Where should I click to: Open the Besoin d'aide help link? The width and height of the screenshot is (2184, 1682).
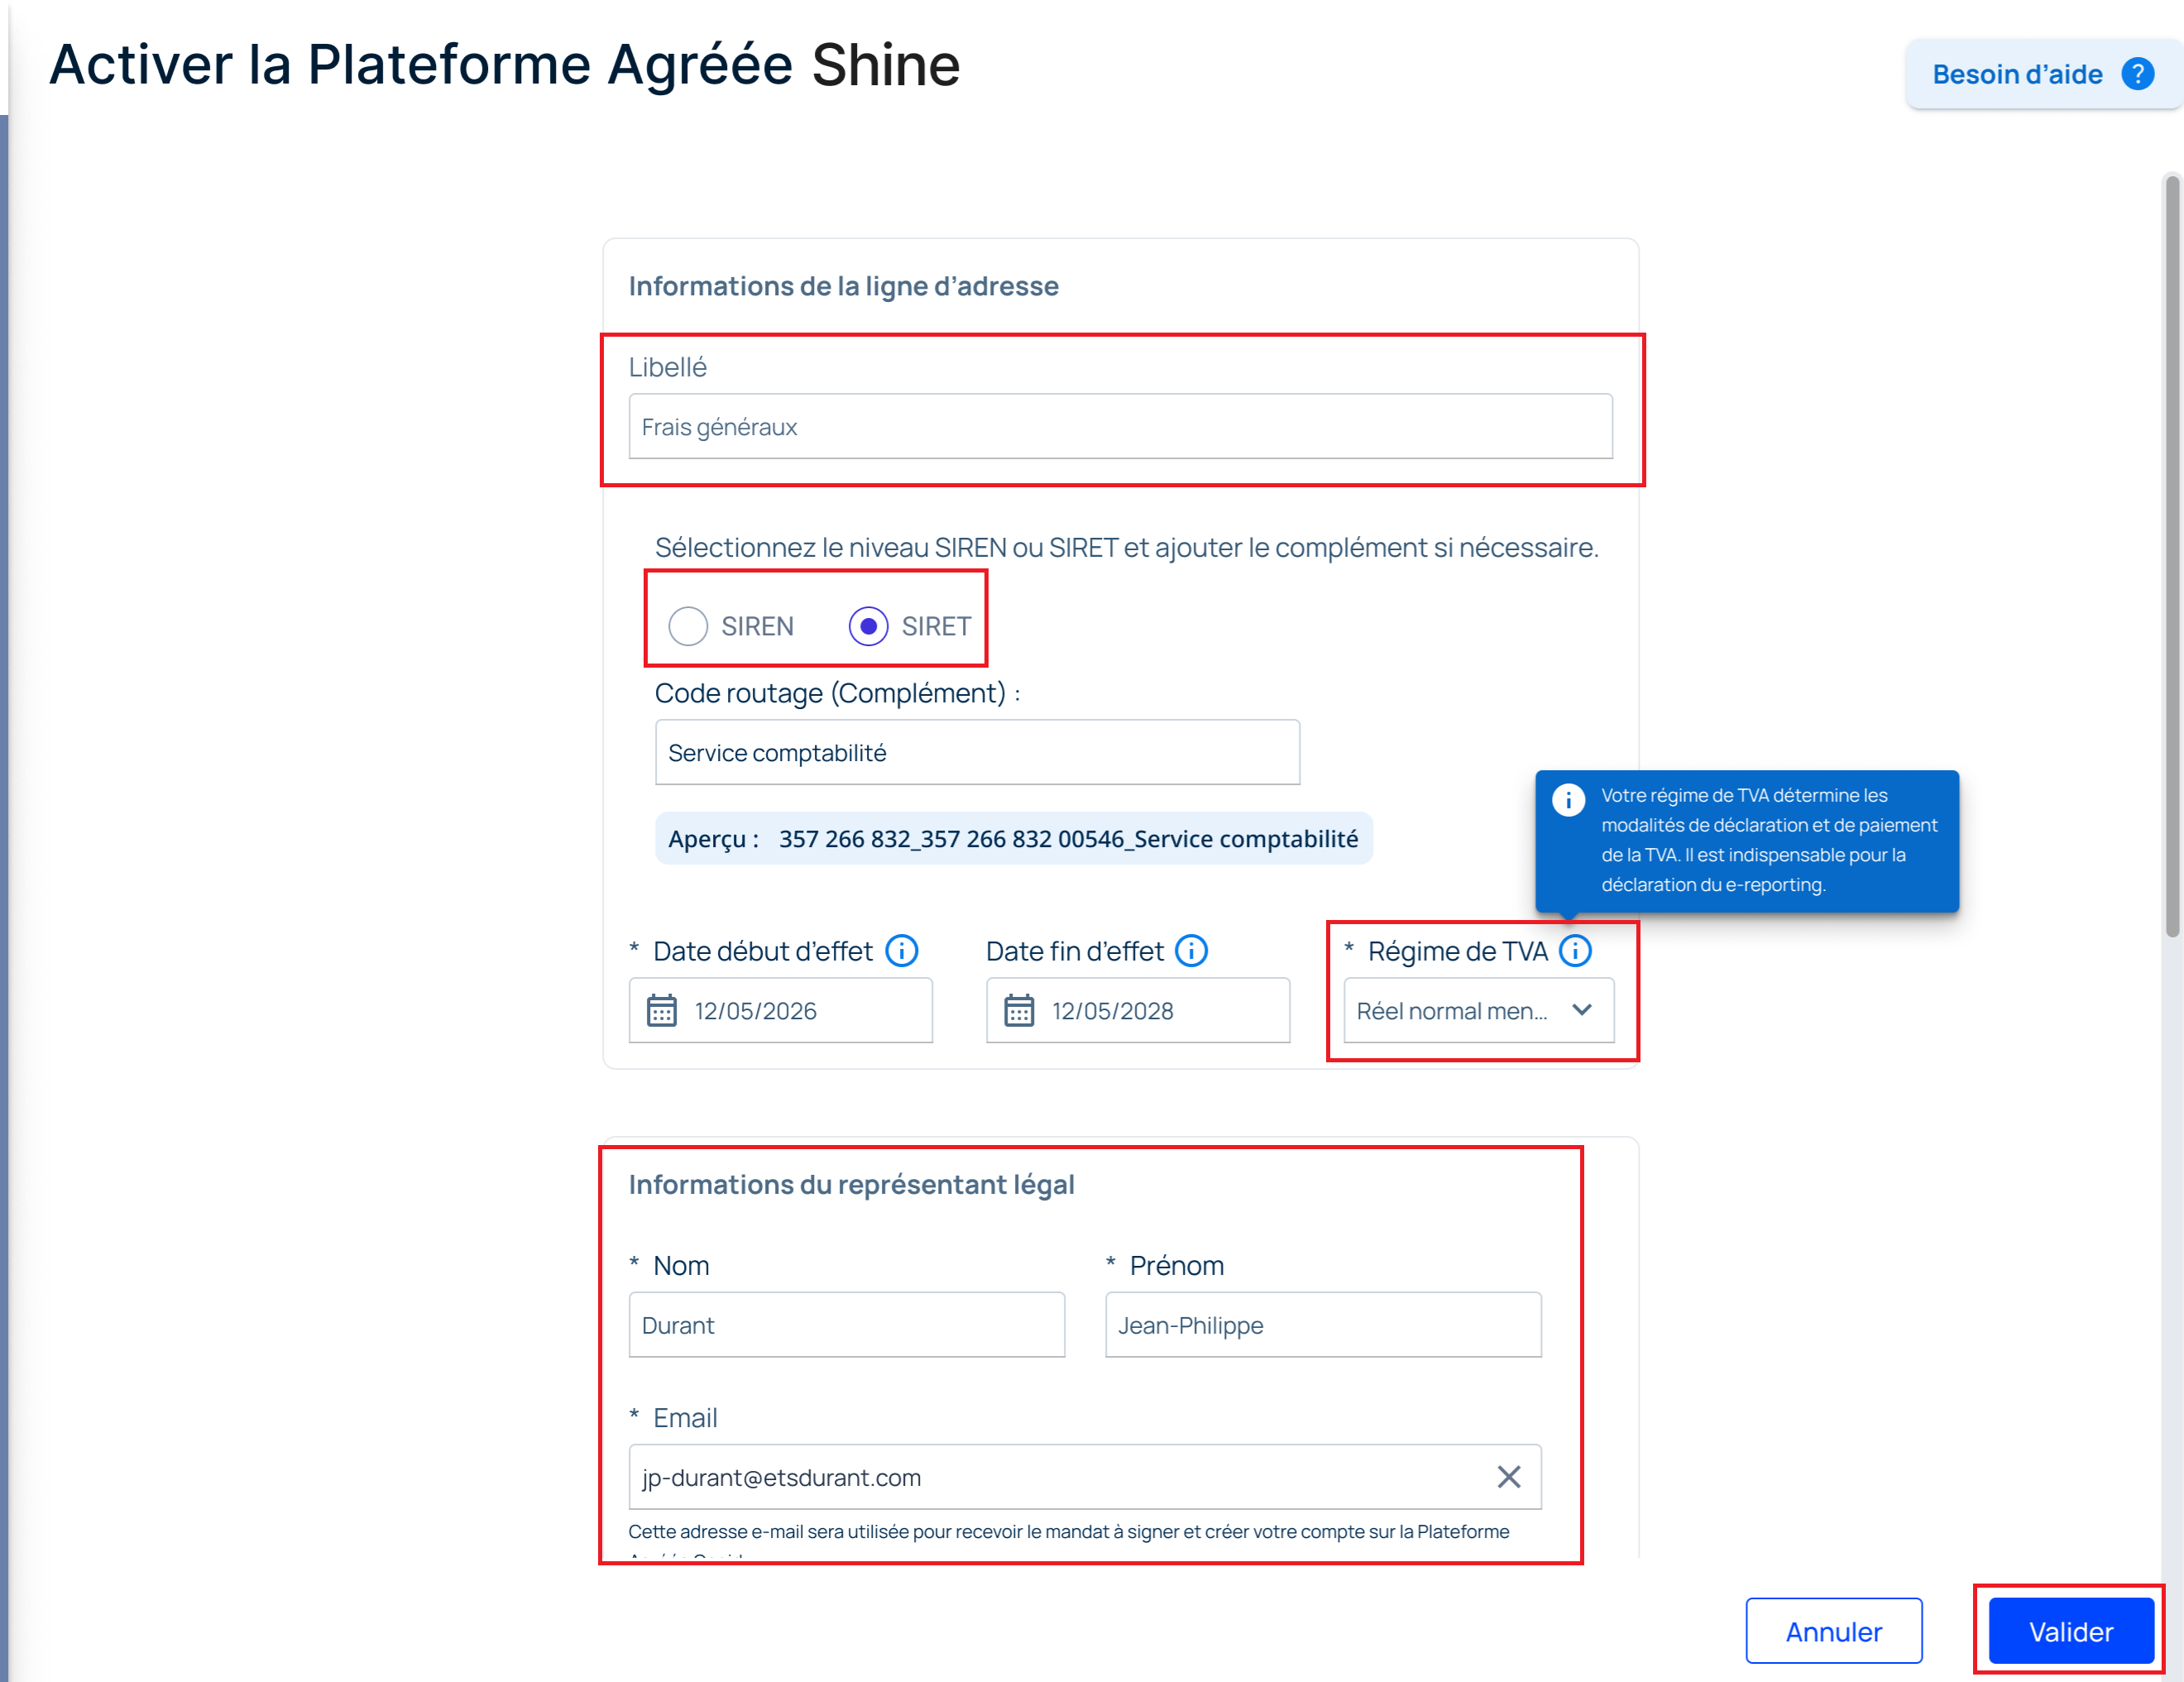click(2042, 74)
